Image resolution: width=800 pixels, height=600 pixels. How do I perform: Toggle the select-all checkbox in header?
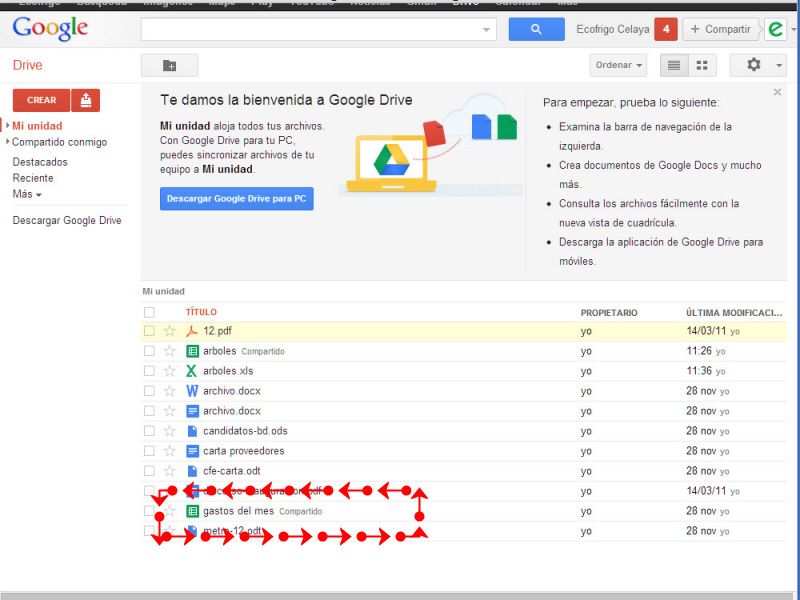(x=149, y=312)
